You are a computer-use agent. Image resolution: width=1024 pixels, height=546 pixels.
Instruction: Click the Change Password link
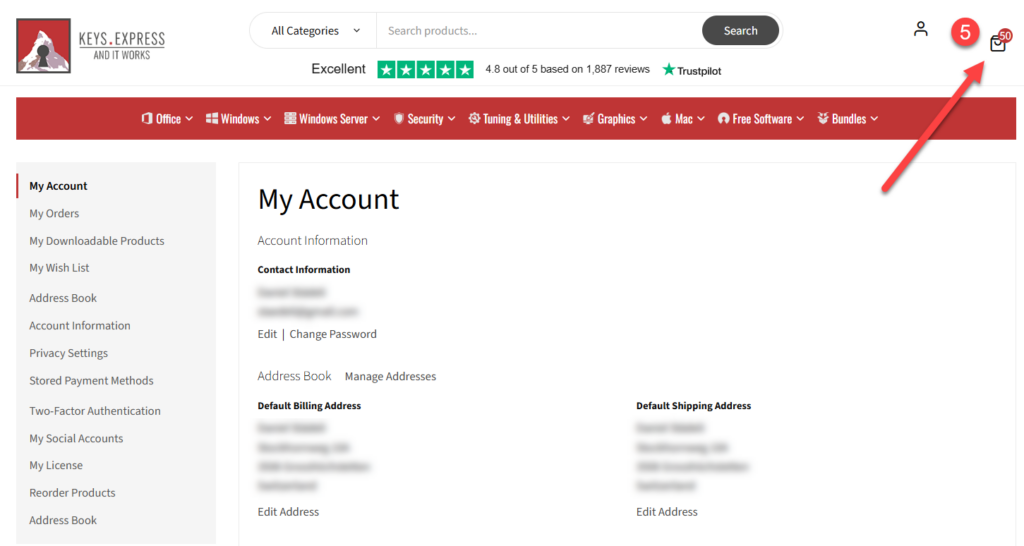click(333, 334)
